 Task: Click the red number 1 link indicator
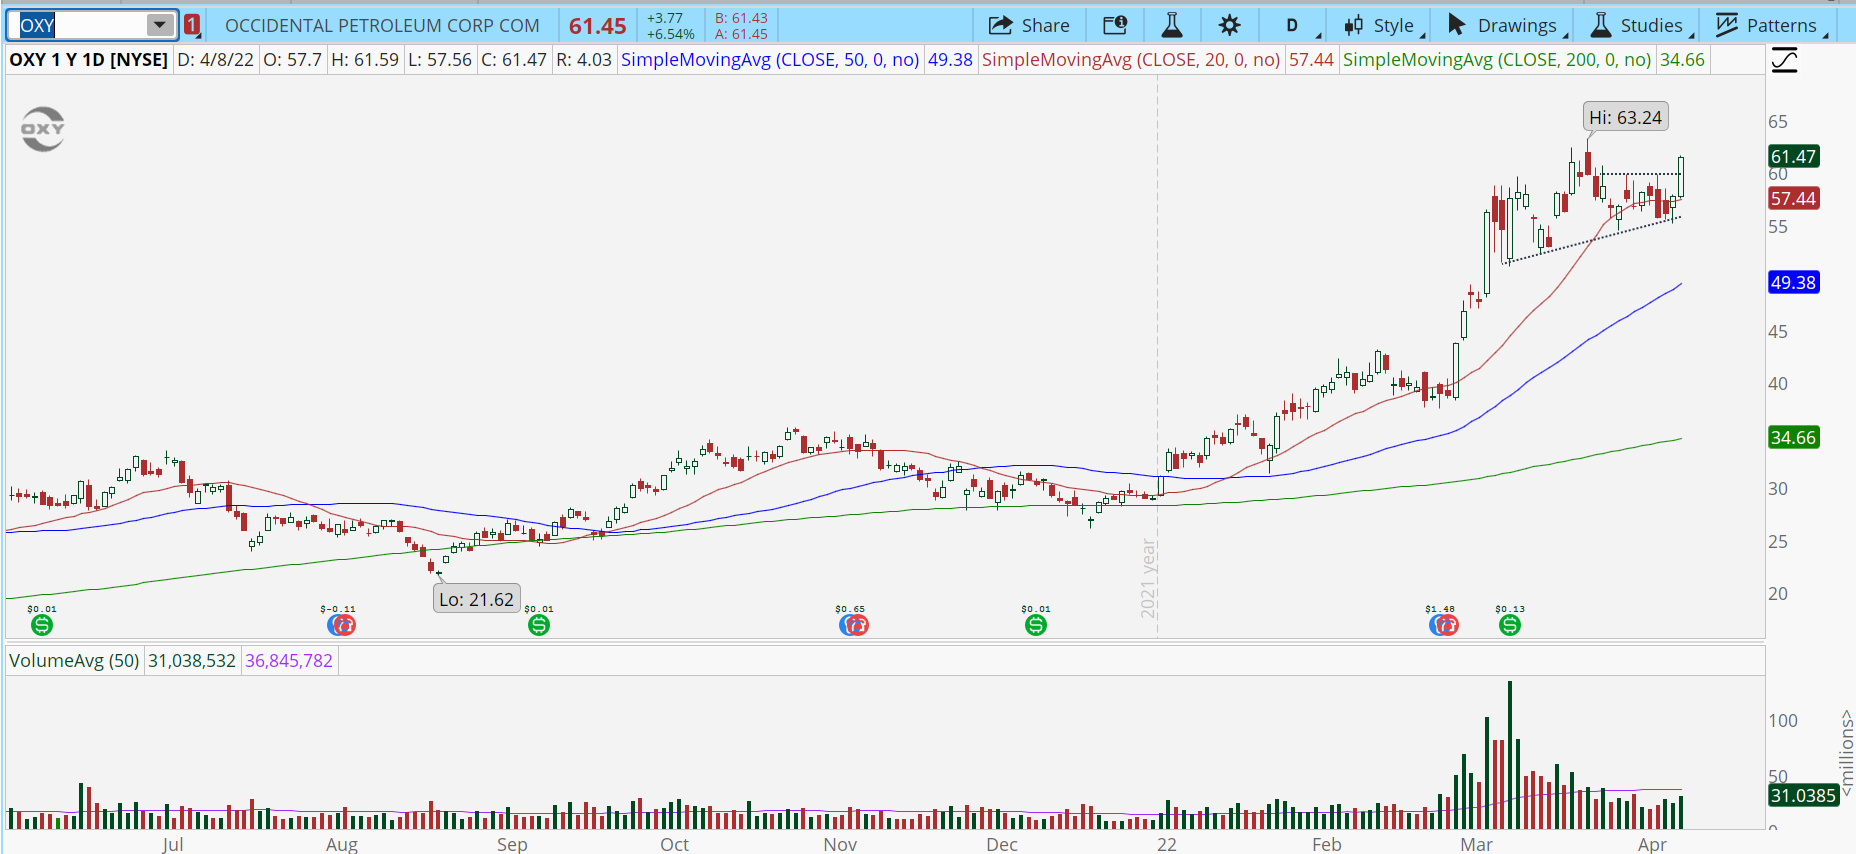point(192,25)
